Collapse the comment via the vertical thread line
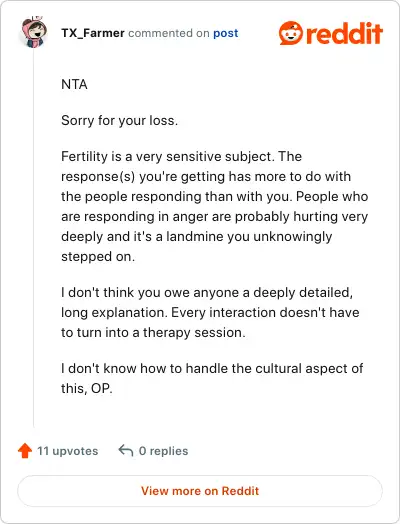Viewport: 400px width, 524px height. (x=33, y=238)
